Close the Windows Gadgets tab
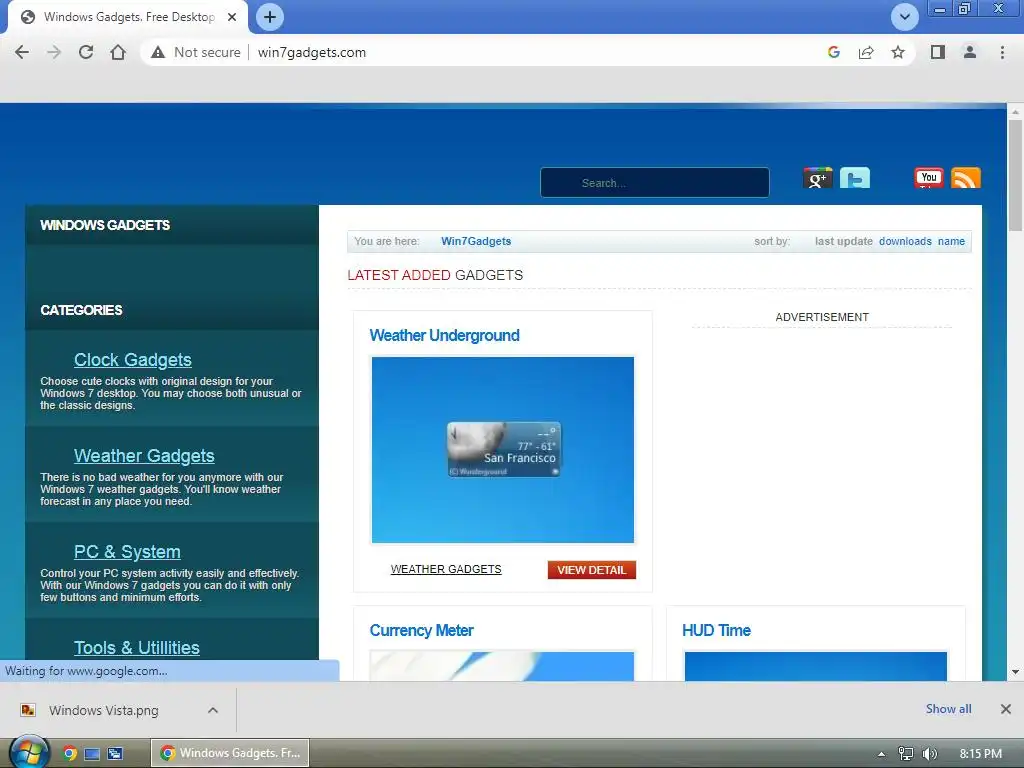Screen dimensions: 1024x768 (232, 17)
